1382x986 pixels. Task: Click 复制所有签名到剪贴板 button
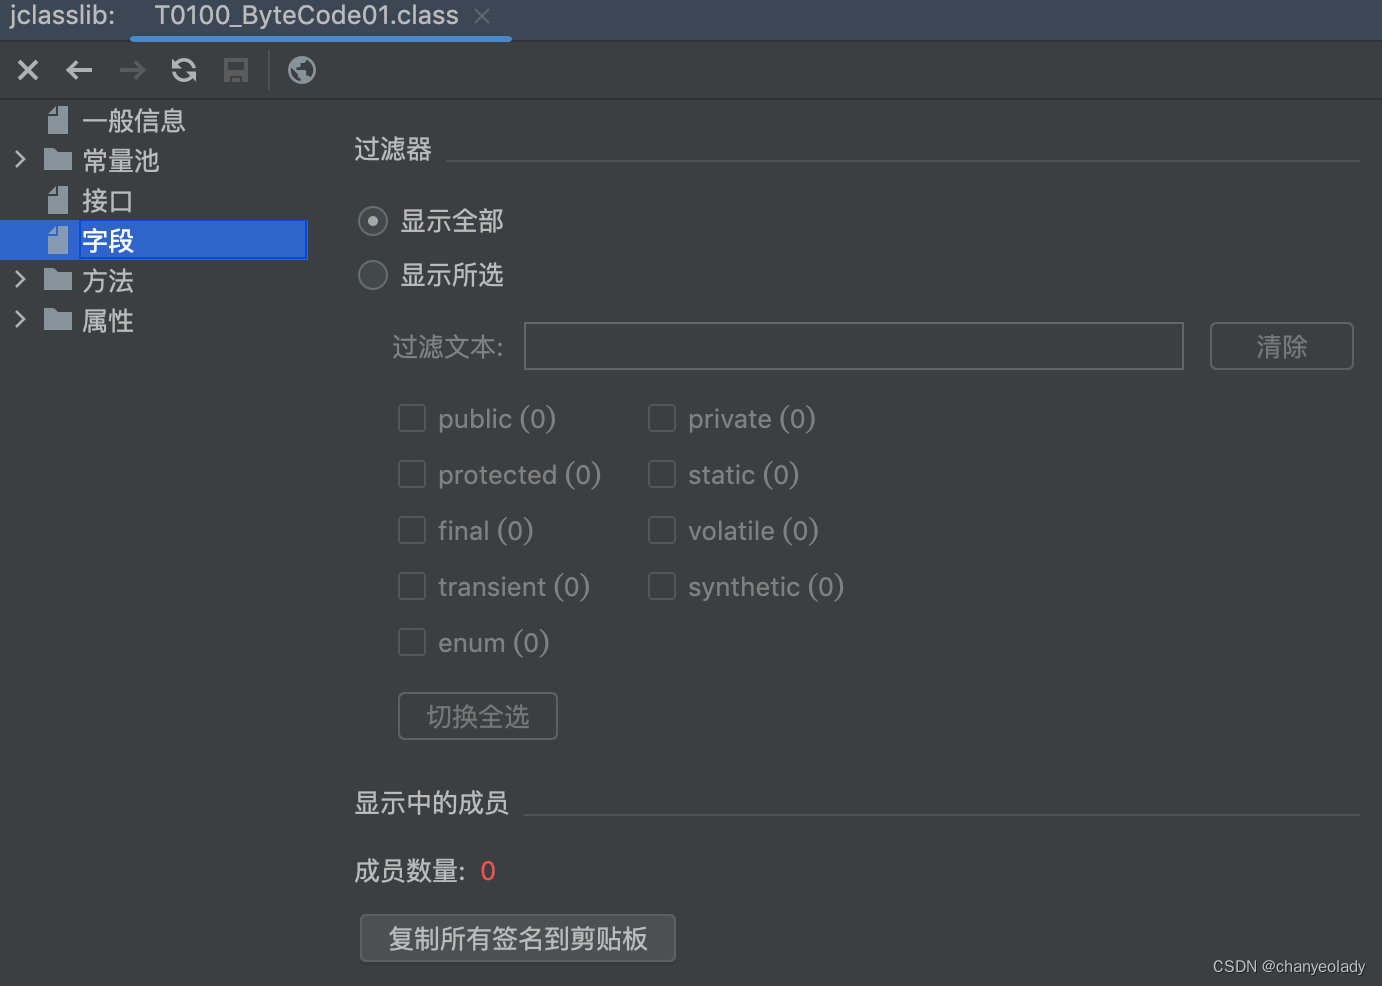[517, 938]
